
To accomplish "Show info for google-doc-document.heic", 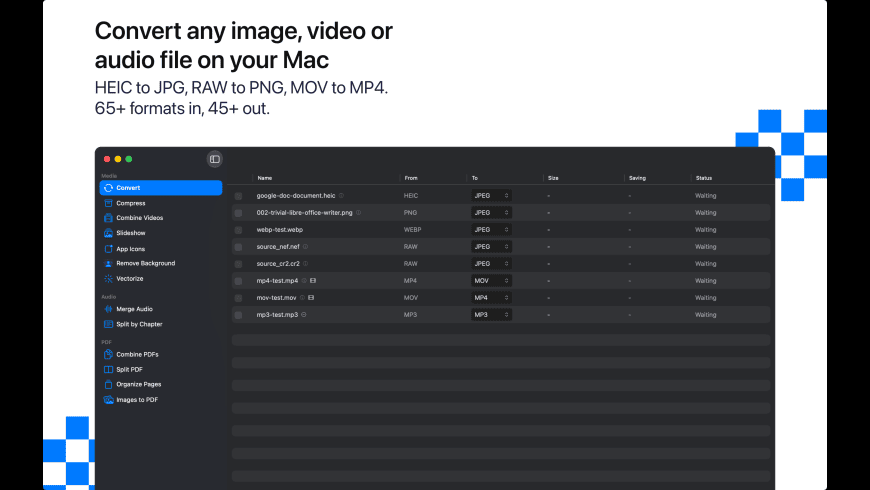I will click(341, 195).
